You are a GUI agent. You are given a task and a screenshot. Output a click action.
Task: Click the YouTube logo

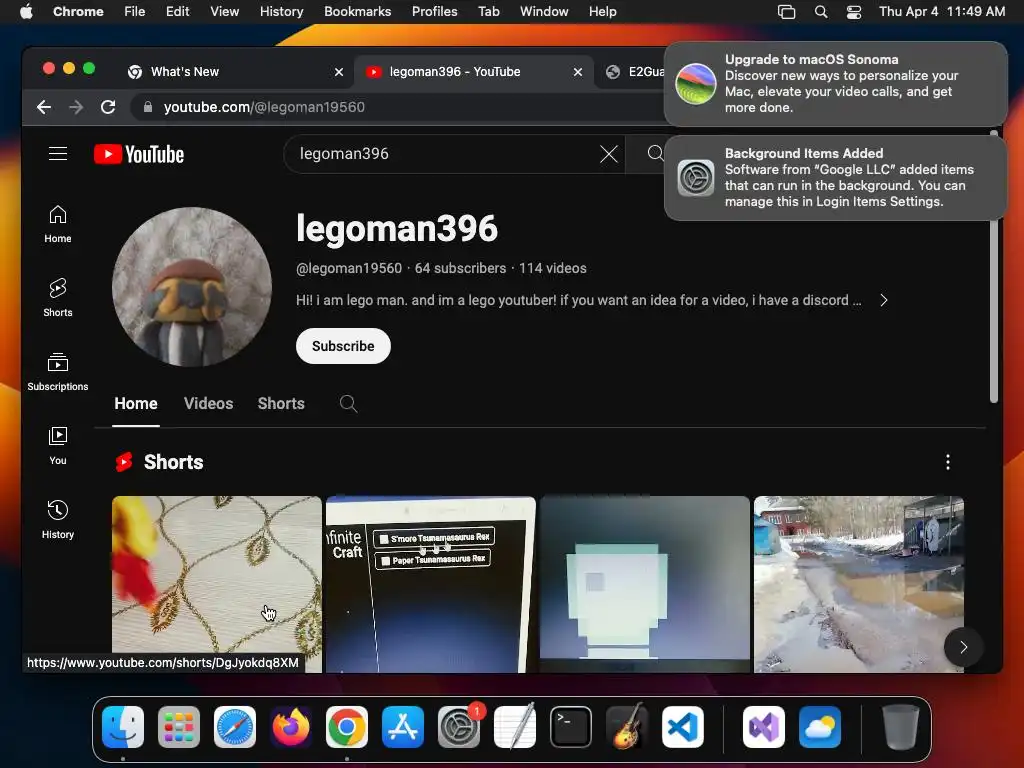pyautogui.click(x=139, y=154)
